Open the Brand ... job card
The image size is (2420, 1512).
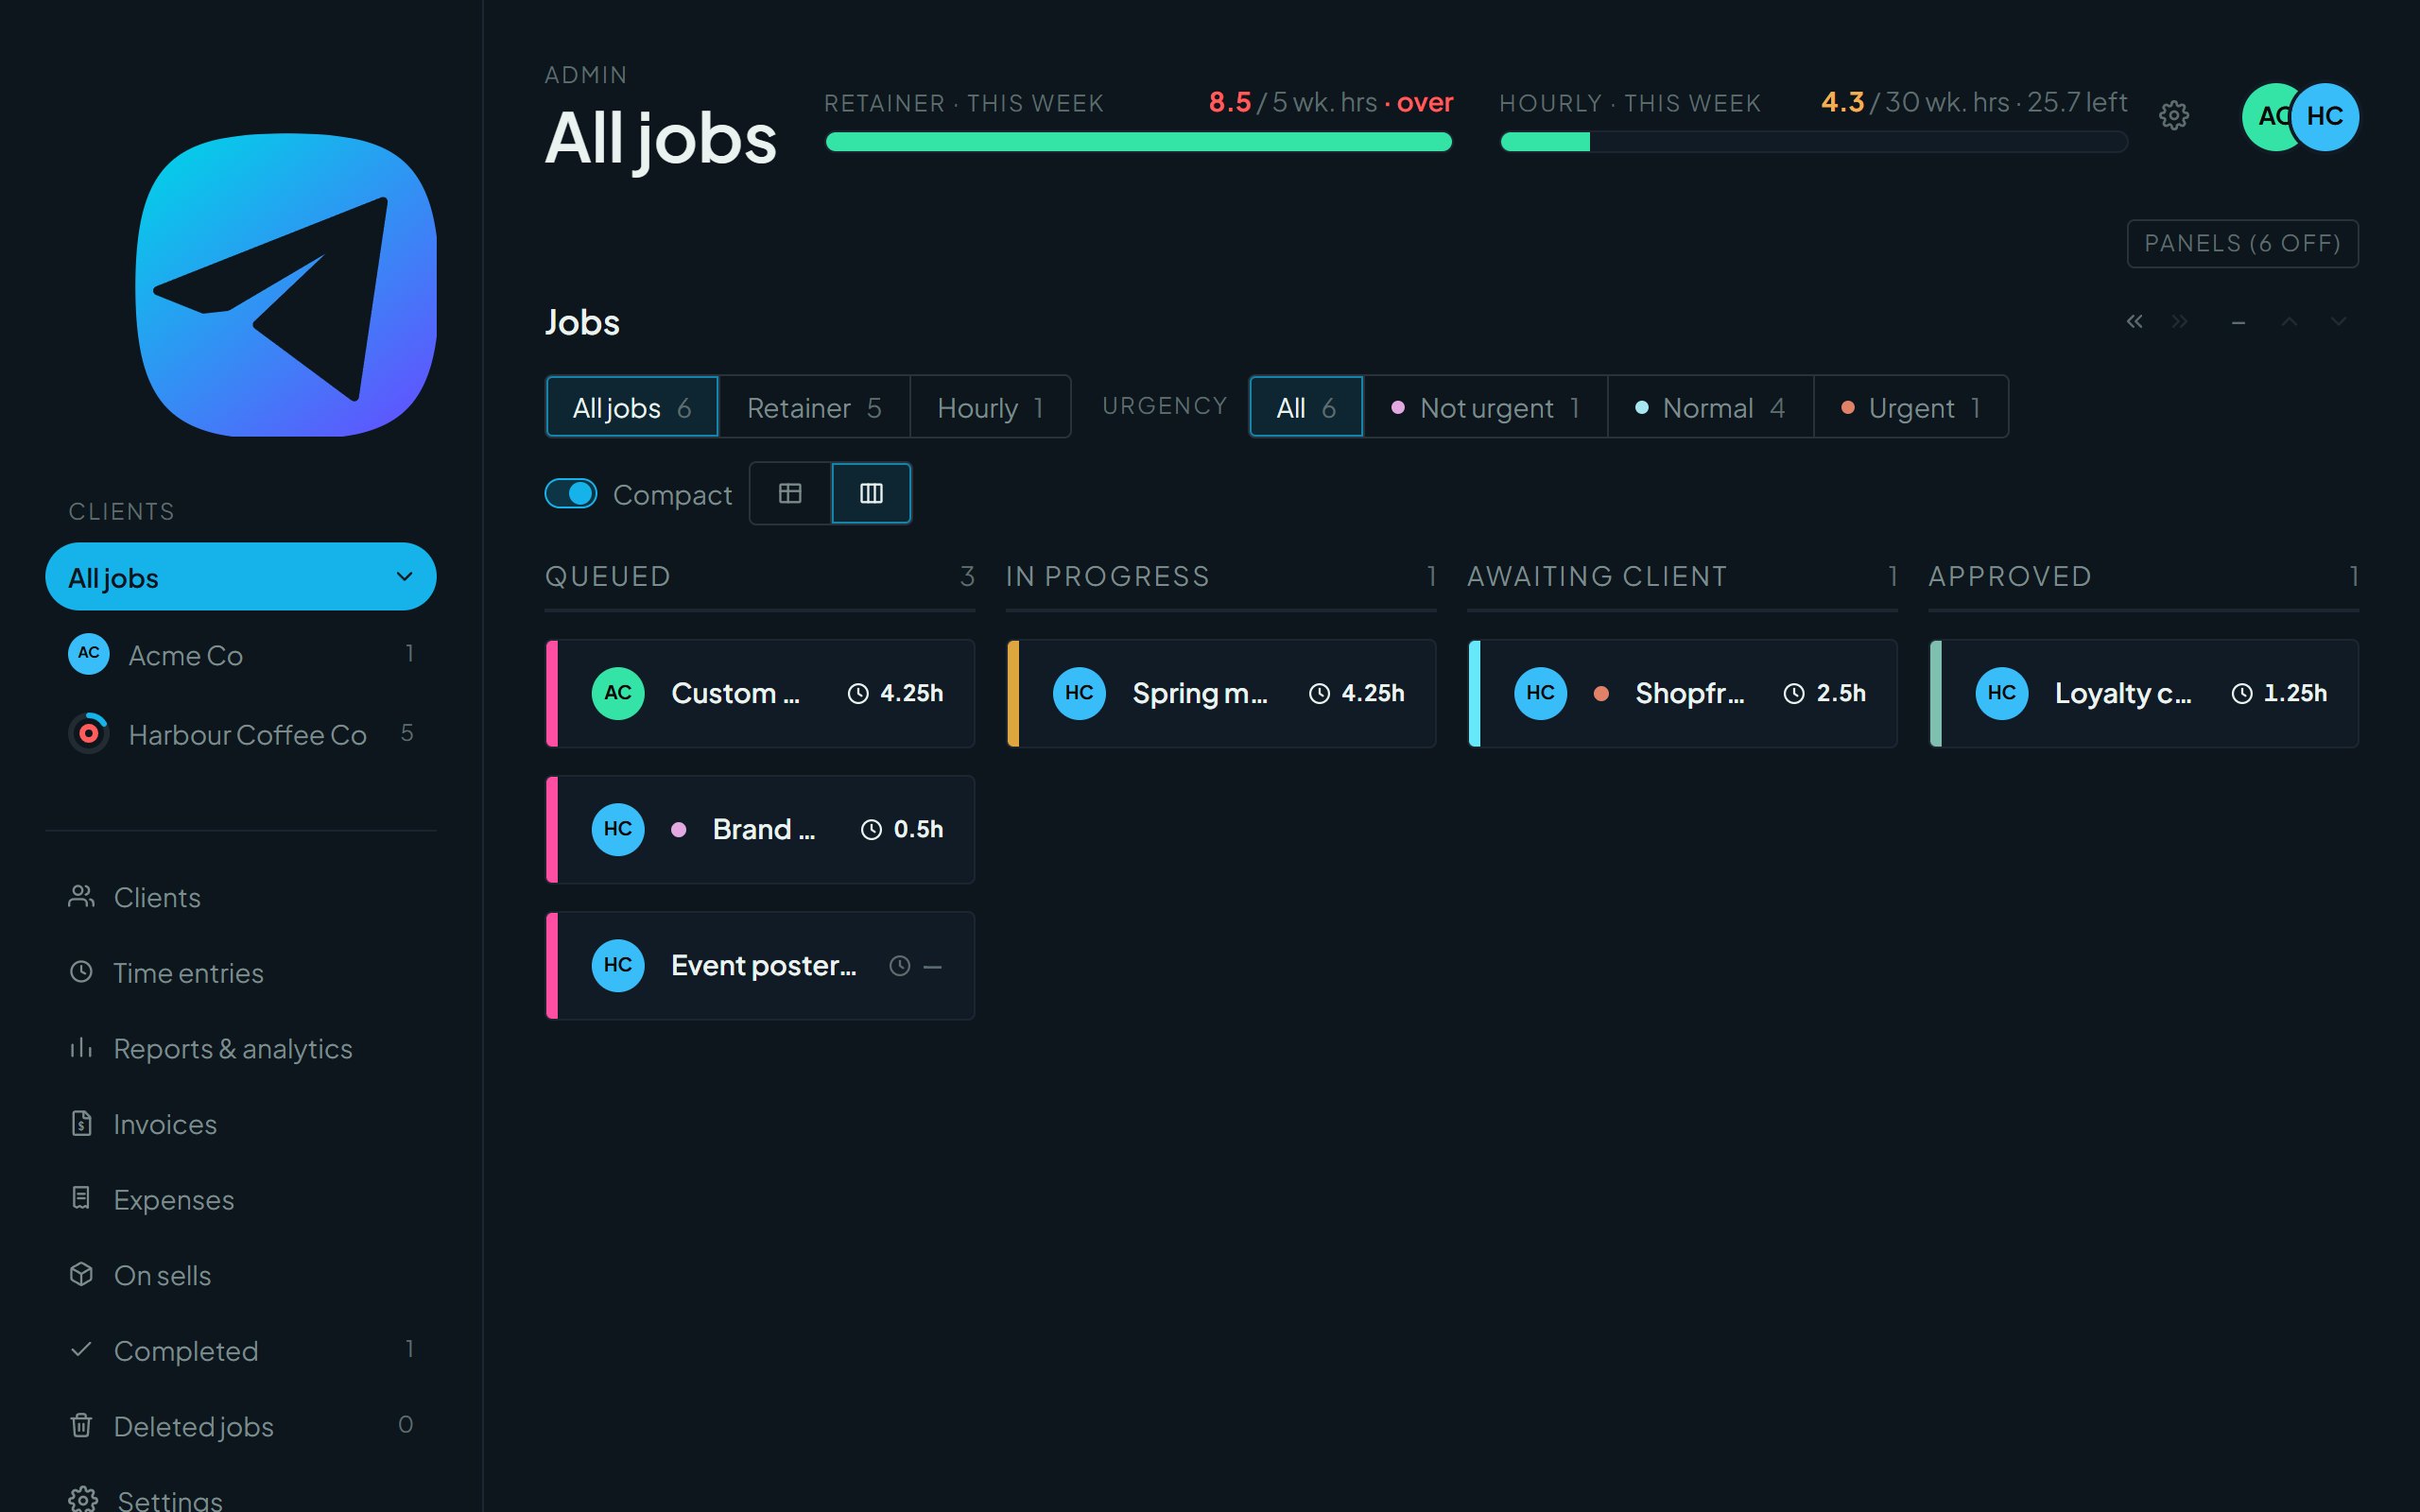tap(760, 829)
